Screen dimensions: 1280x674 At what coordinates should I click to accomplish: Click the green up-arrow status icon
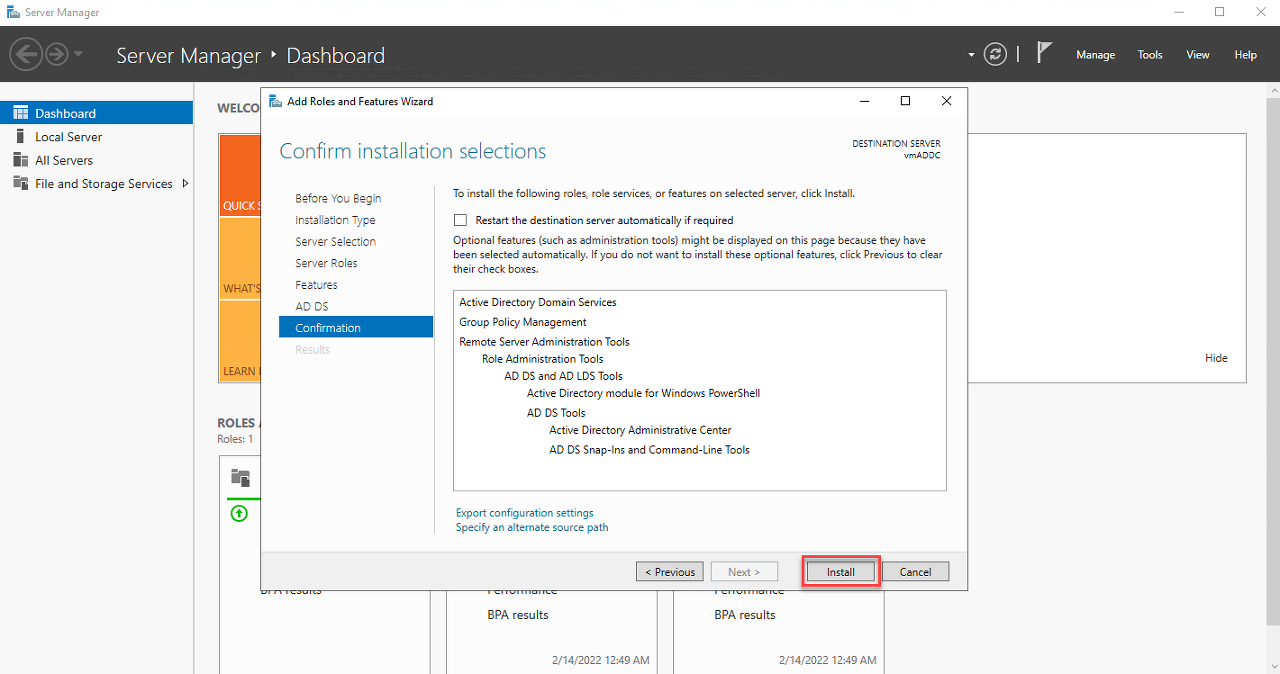tap(239, 514)
